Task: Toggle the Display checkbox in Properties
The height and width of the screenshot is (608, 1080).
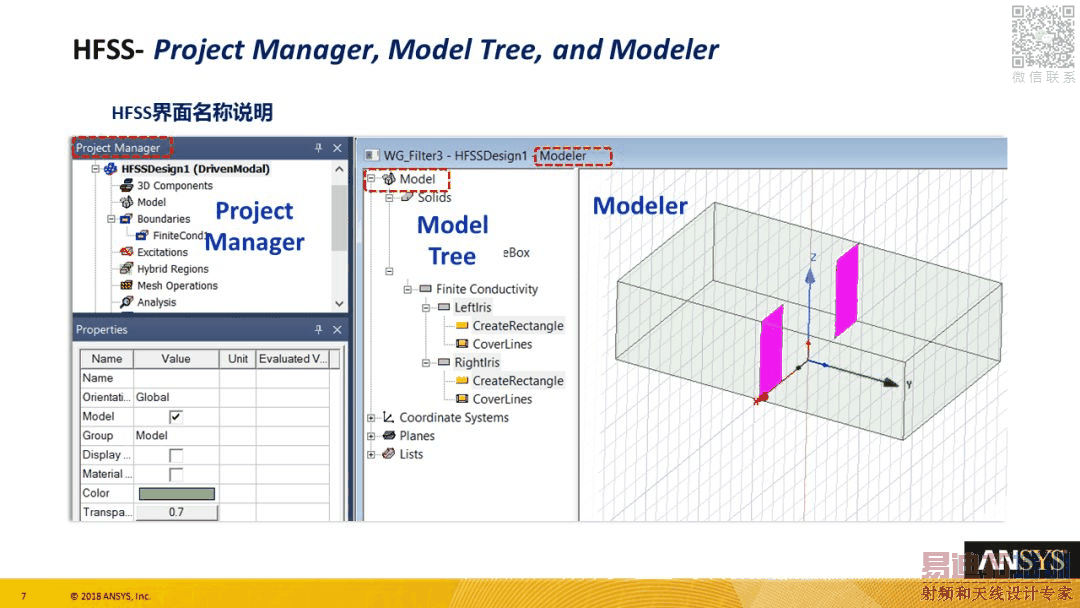Action: coord(176,455)
